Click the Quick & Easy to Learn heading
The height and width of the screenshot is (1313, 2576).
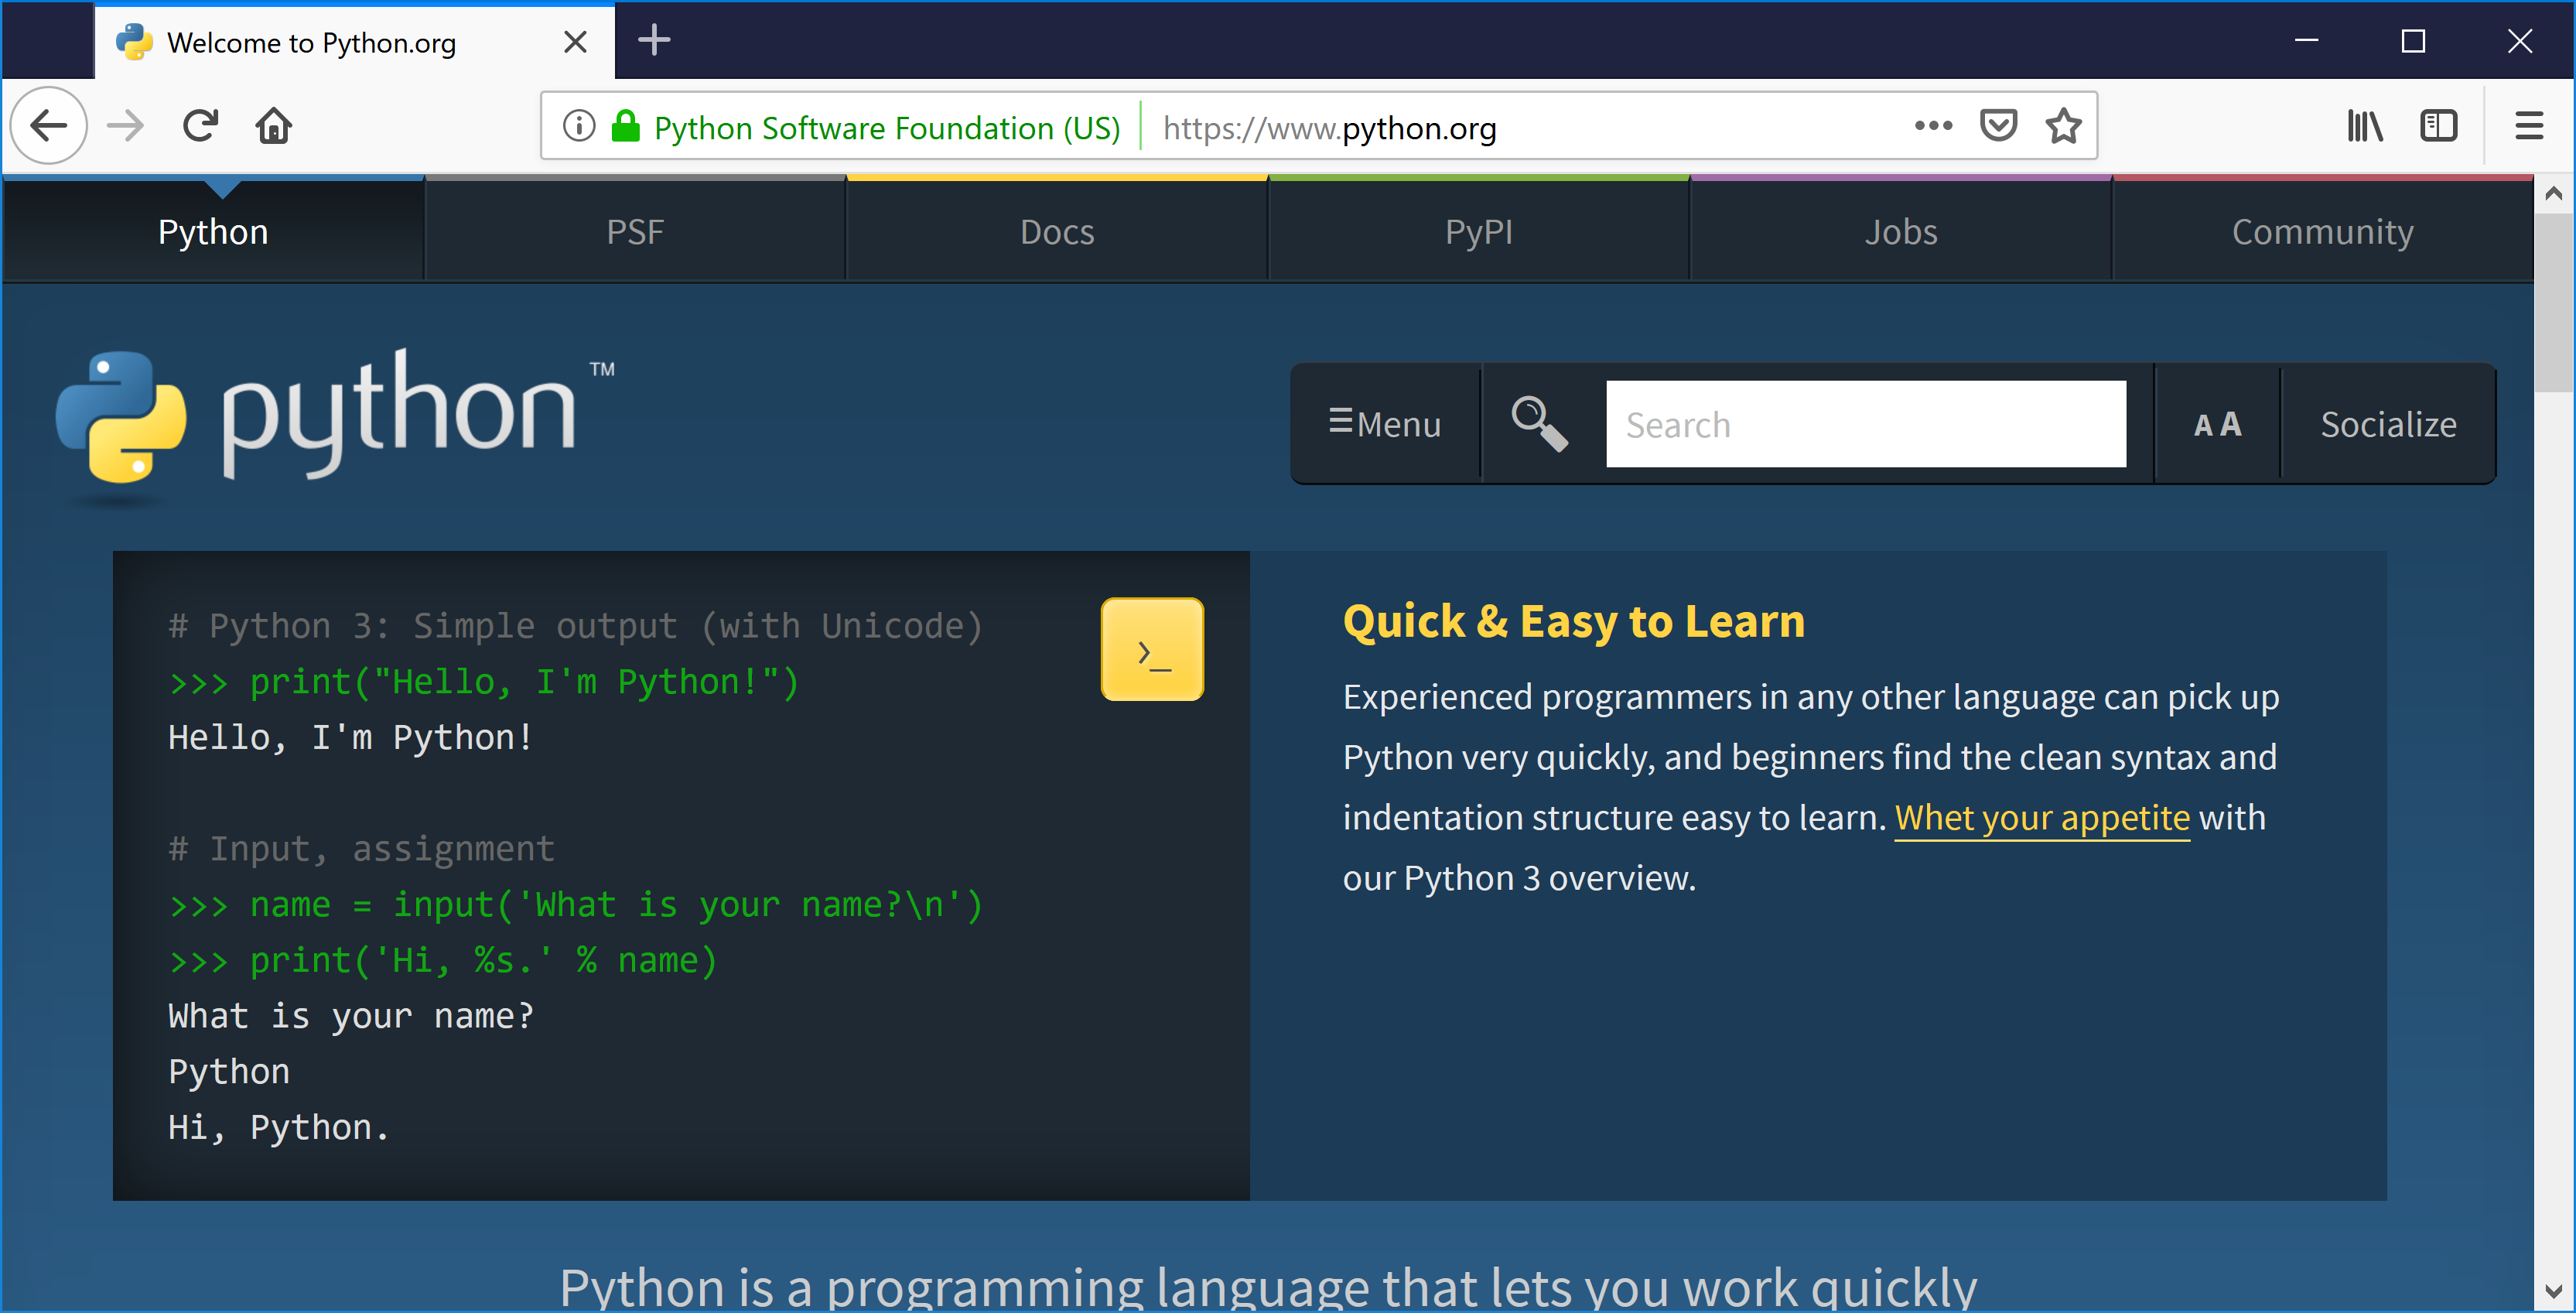click(1574, 621)
